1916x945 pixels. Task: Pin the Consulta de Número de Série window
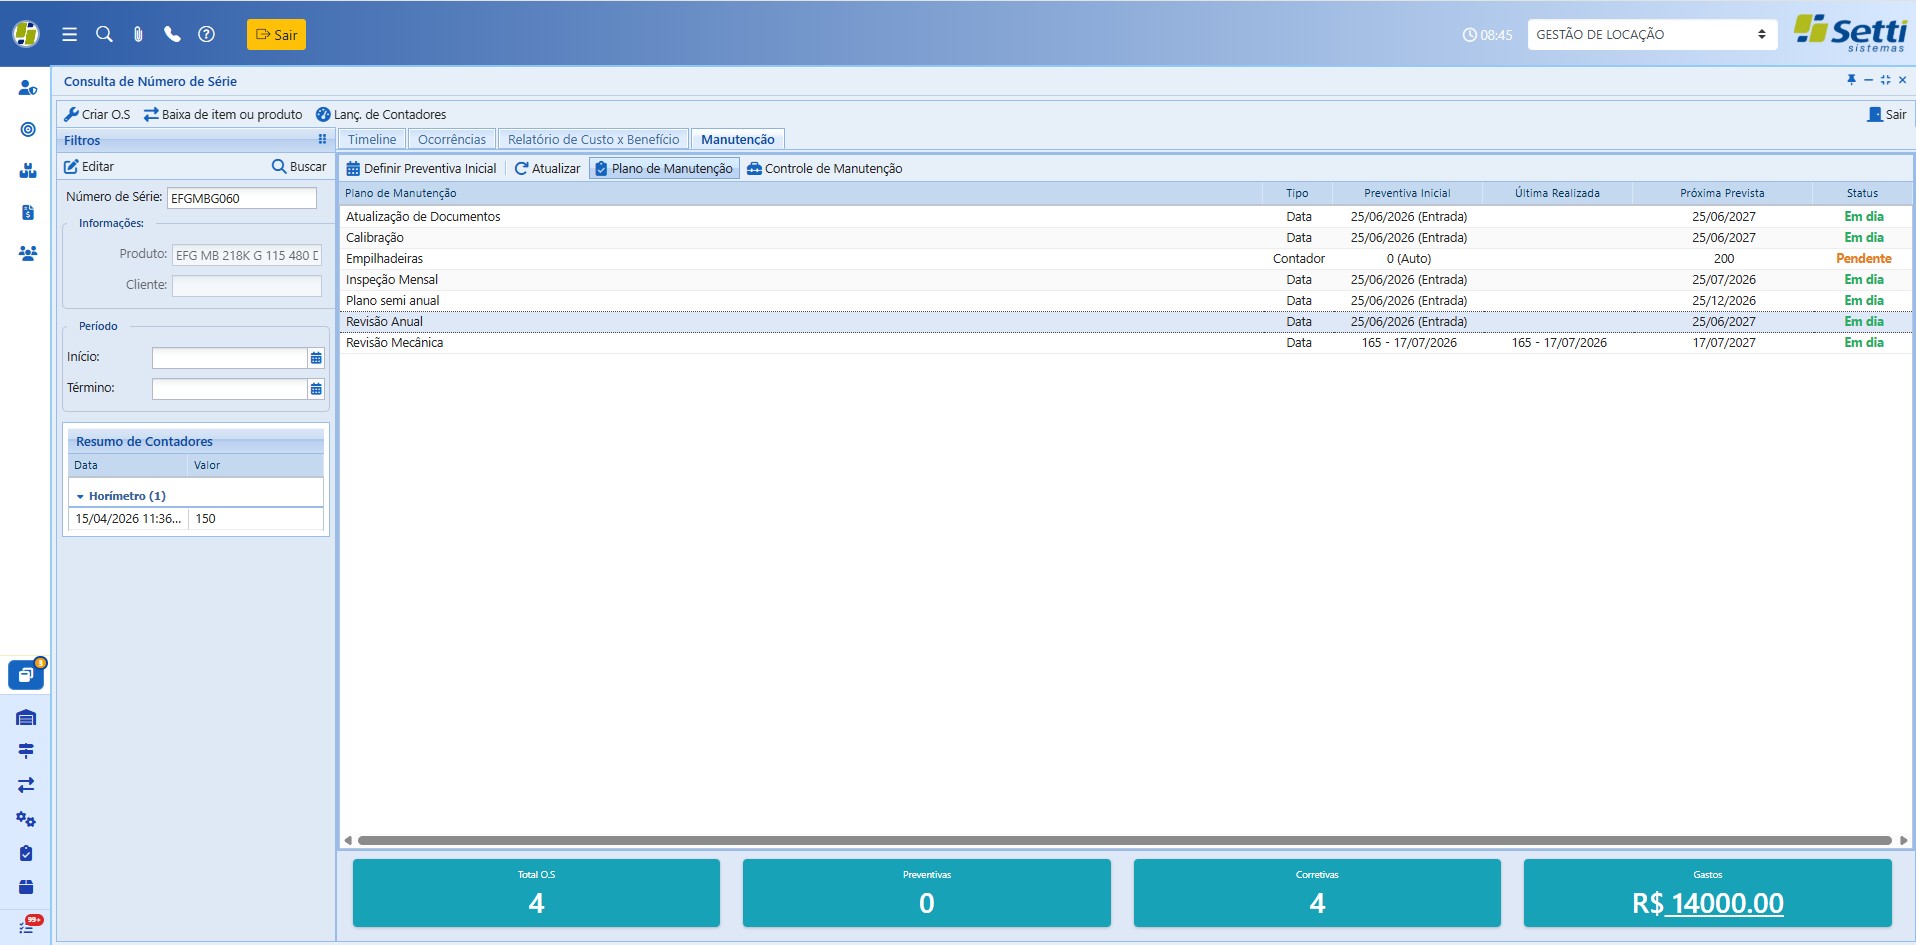pos(1851,80)
